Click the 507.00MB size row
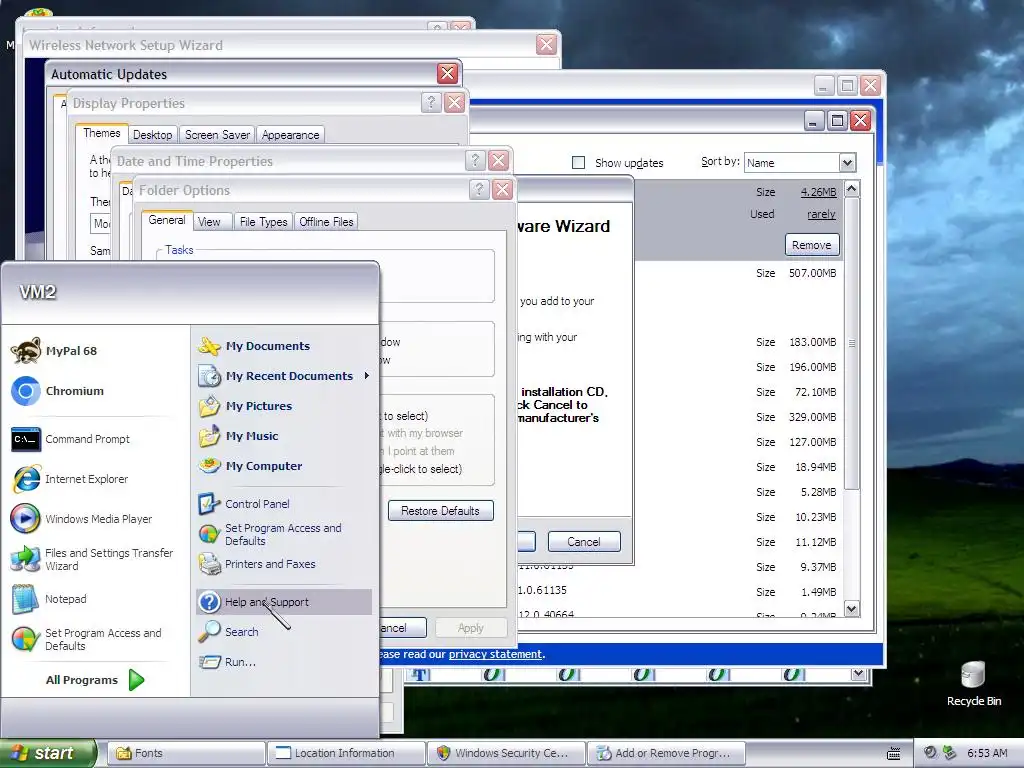Image resolution: width=1024 pixels, height=768 pixels. (x=796, y=273)
